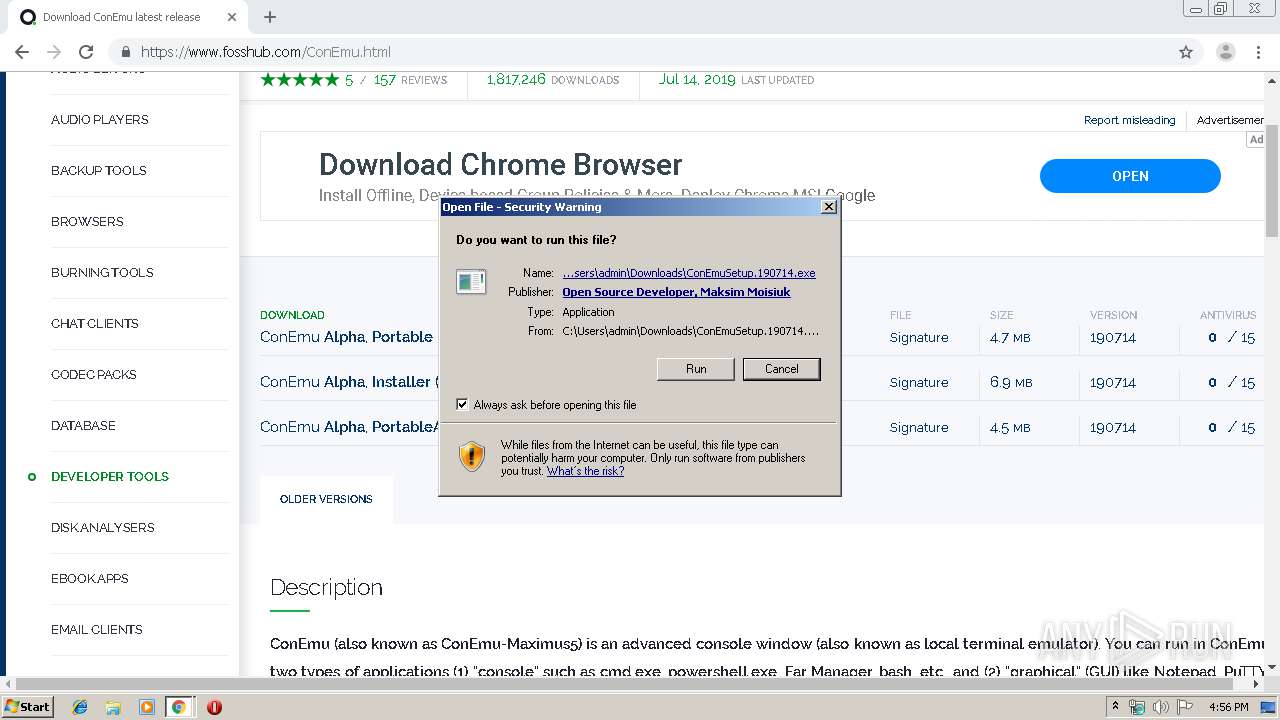Go back in Chrome
The height and width of the screenshot is (720, 1280).
[x=22, y=52]
